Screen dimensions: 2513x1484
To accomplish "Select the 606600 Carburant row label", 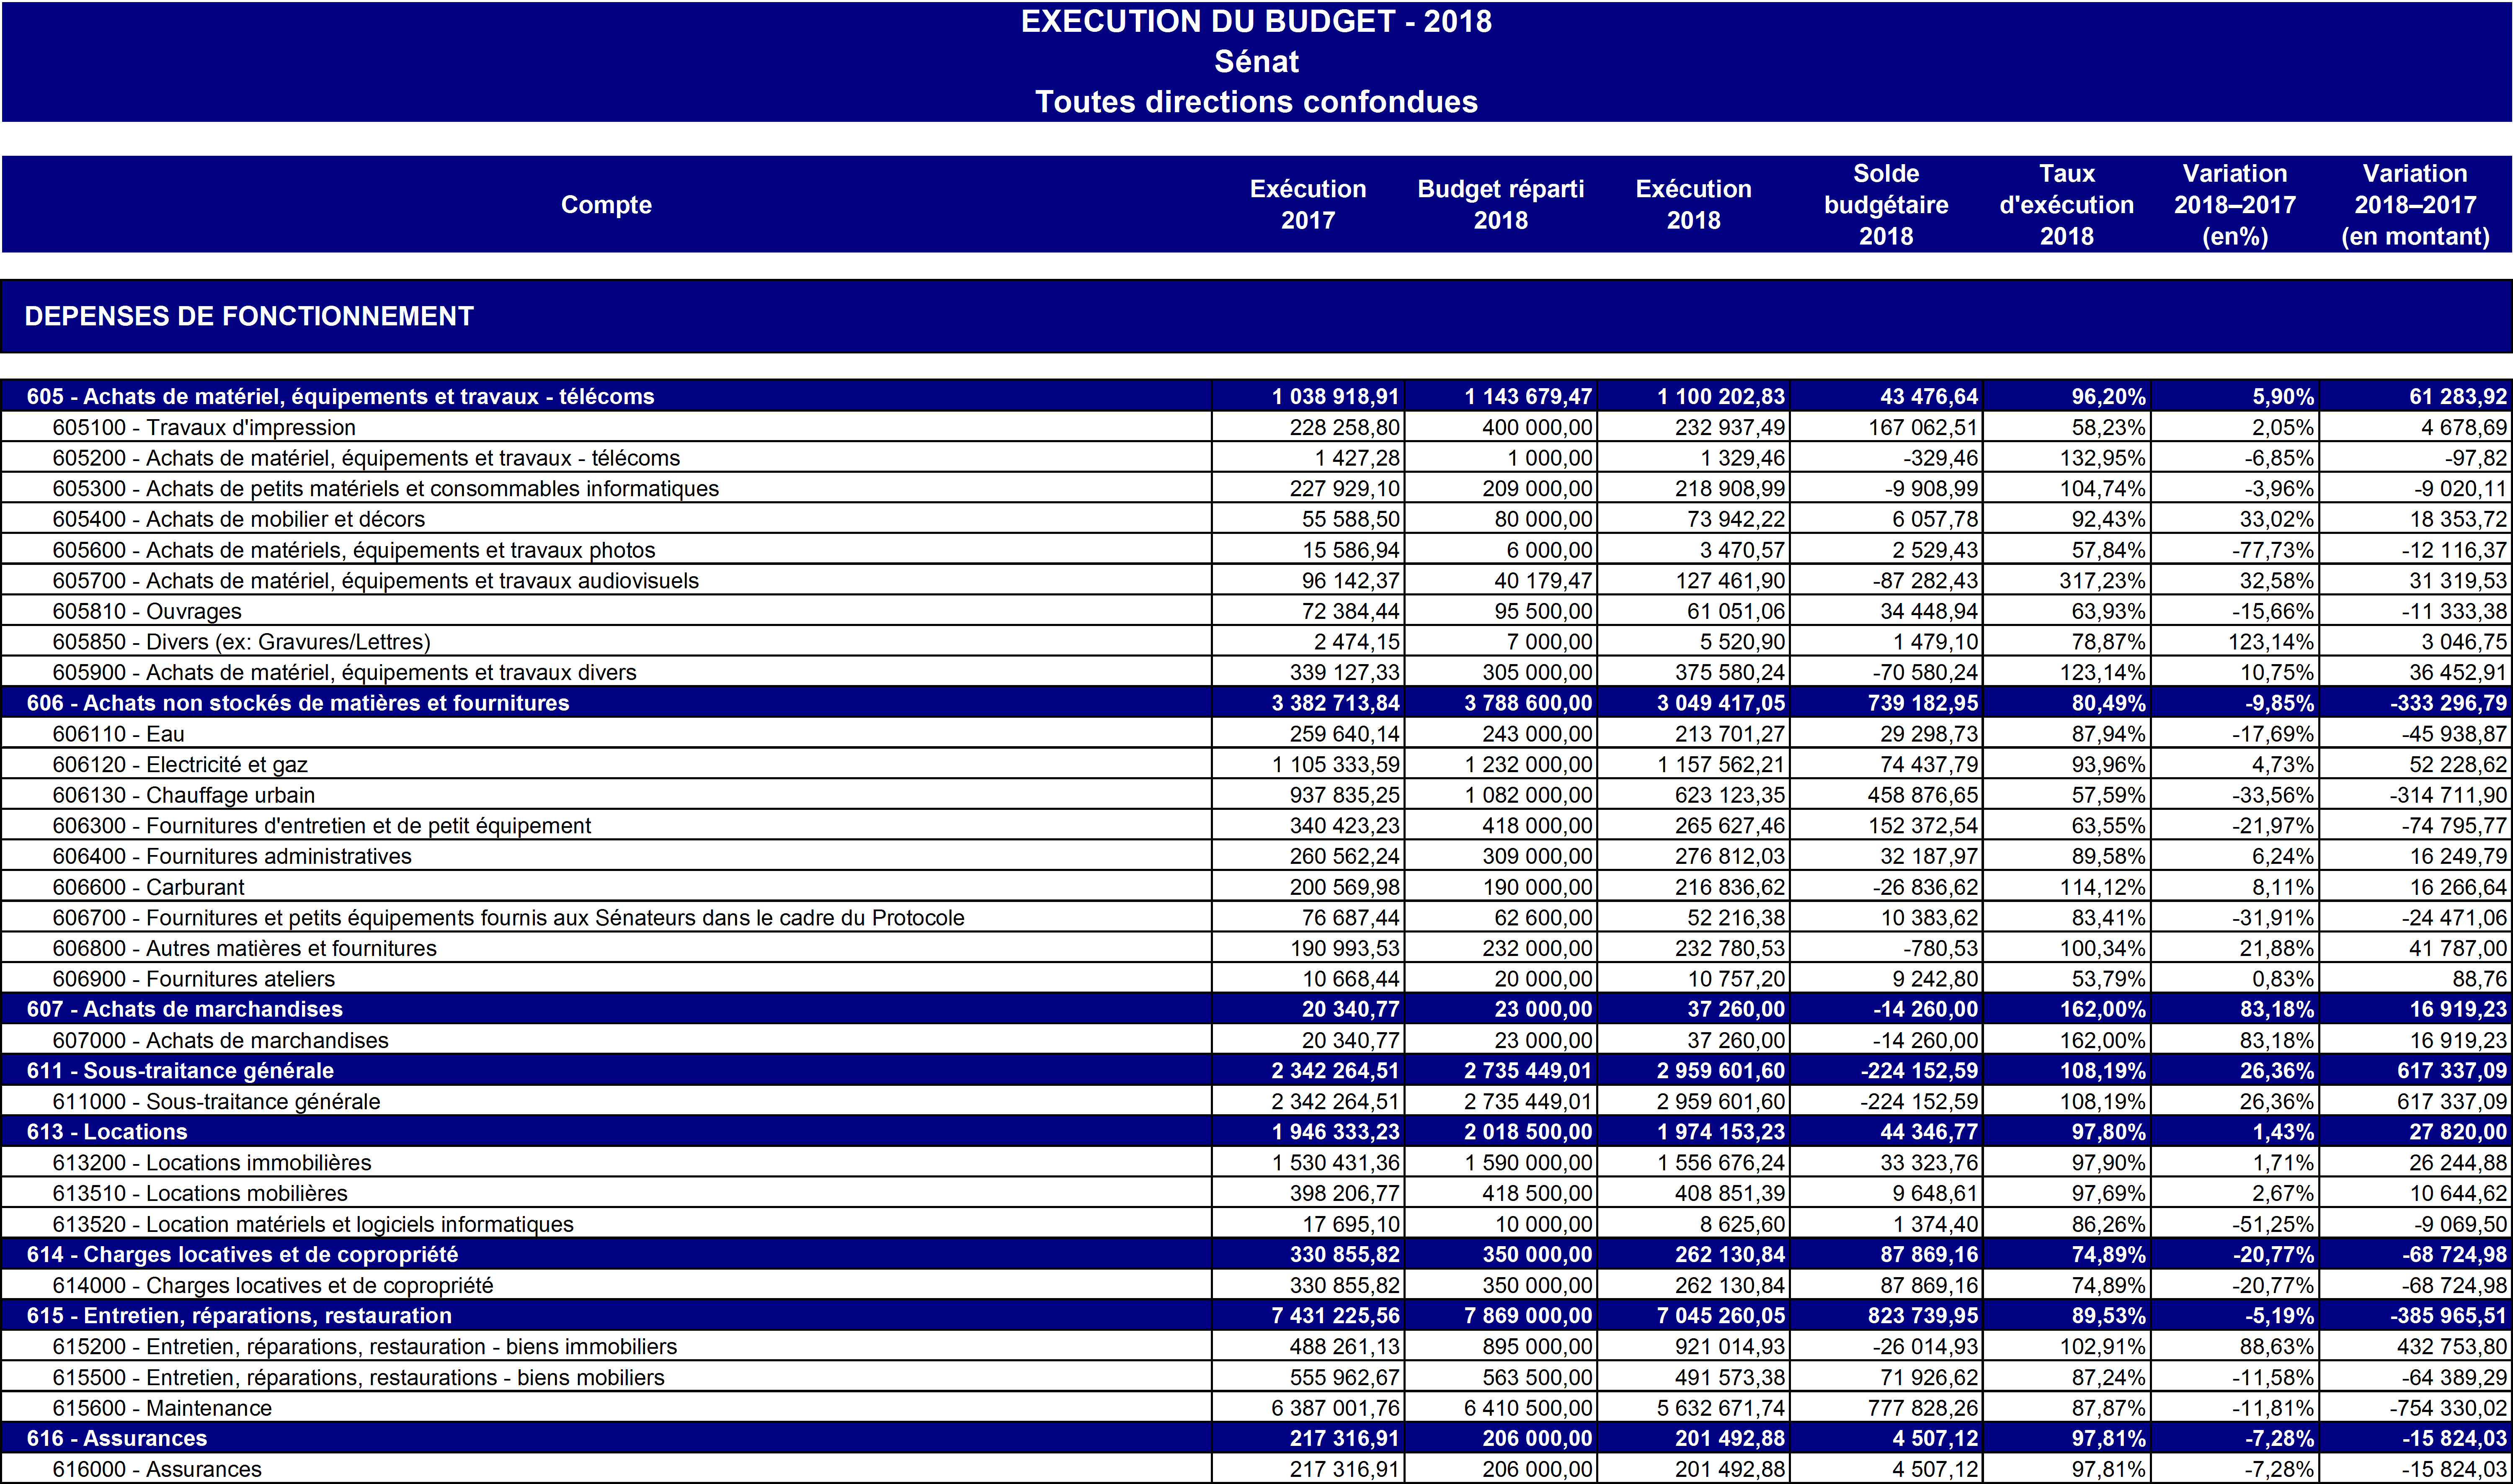I will tap(148, 887).
